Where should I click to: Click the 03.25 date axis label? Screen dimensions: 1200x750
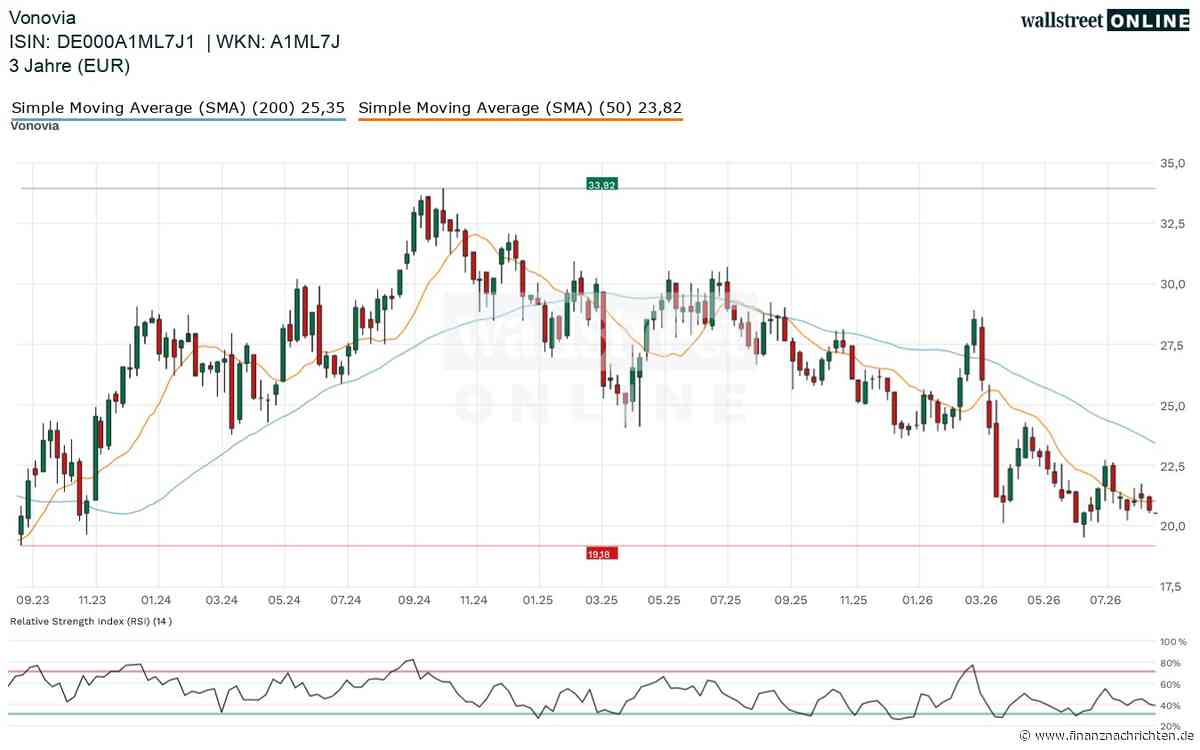(601, 600)
